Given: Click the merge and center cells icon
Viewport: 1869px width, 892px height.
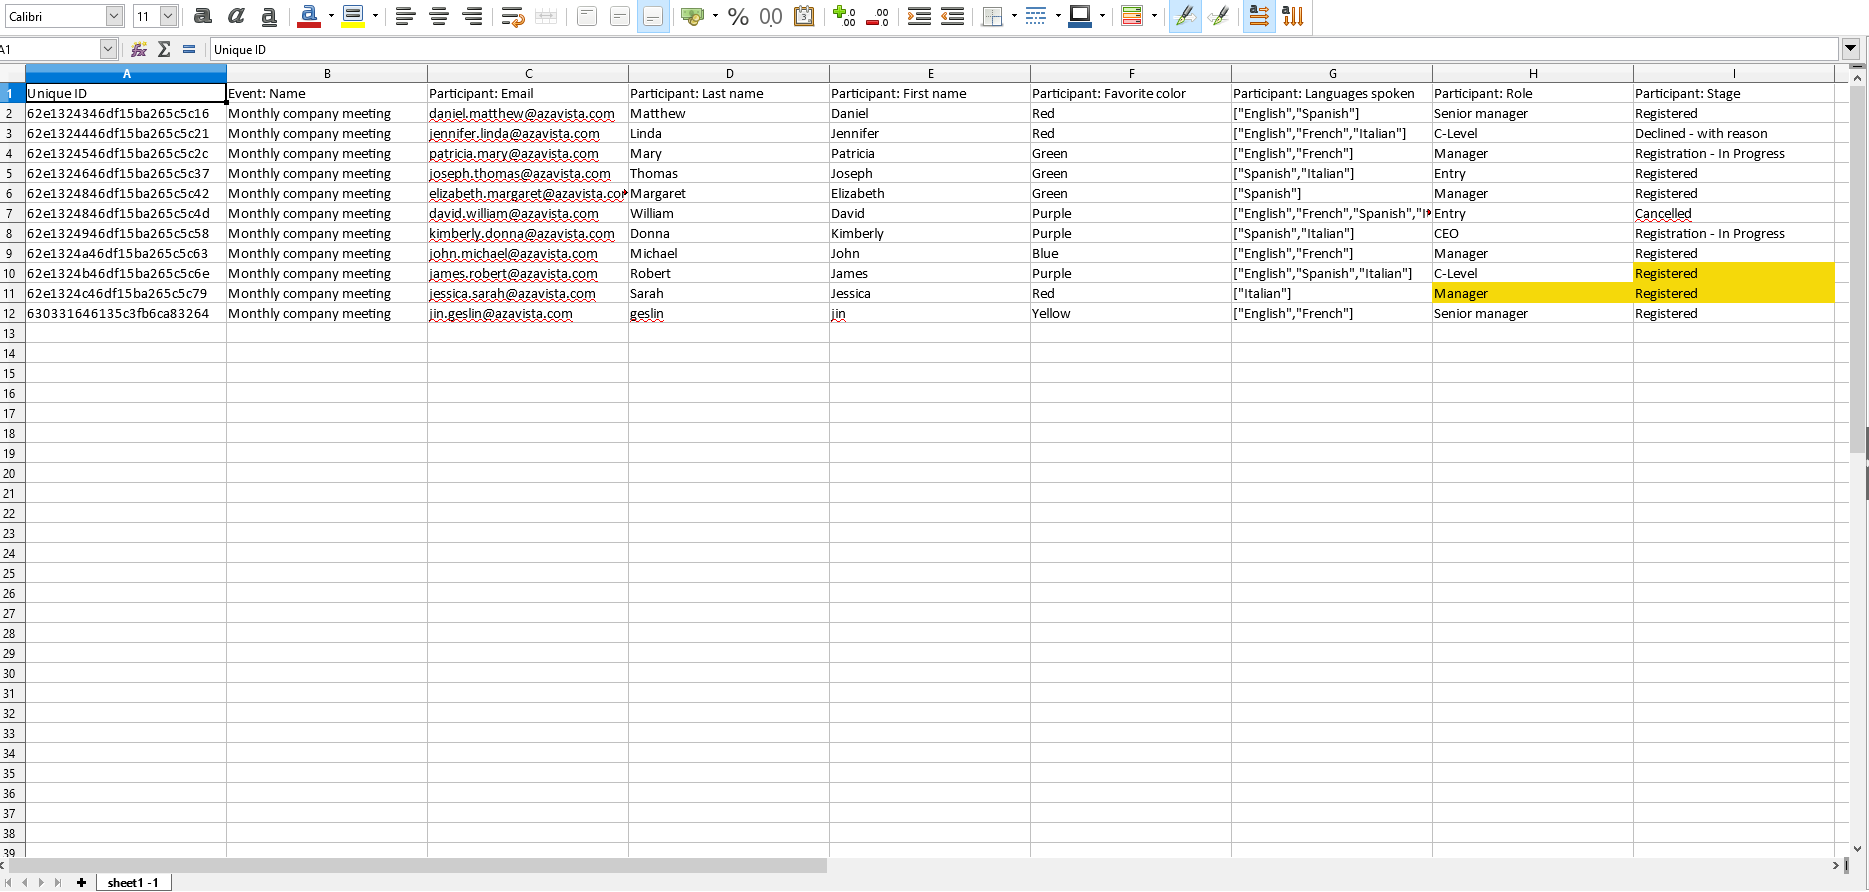Looking at the screenshot, I should coord(546,16).
